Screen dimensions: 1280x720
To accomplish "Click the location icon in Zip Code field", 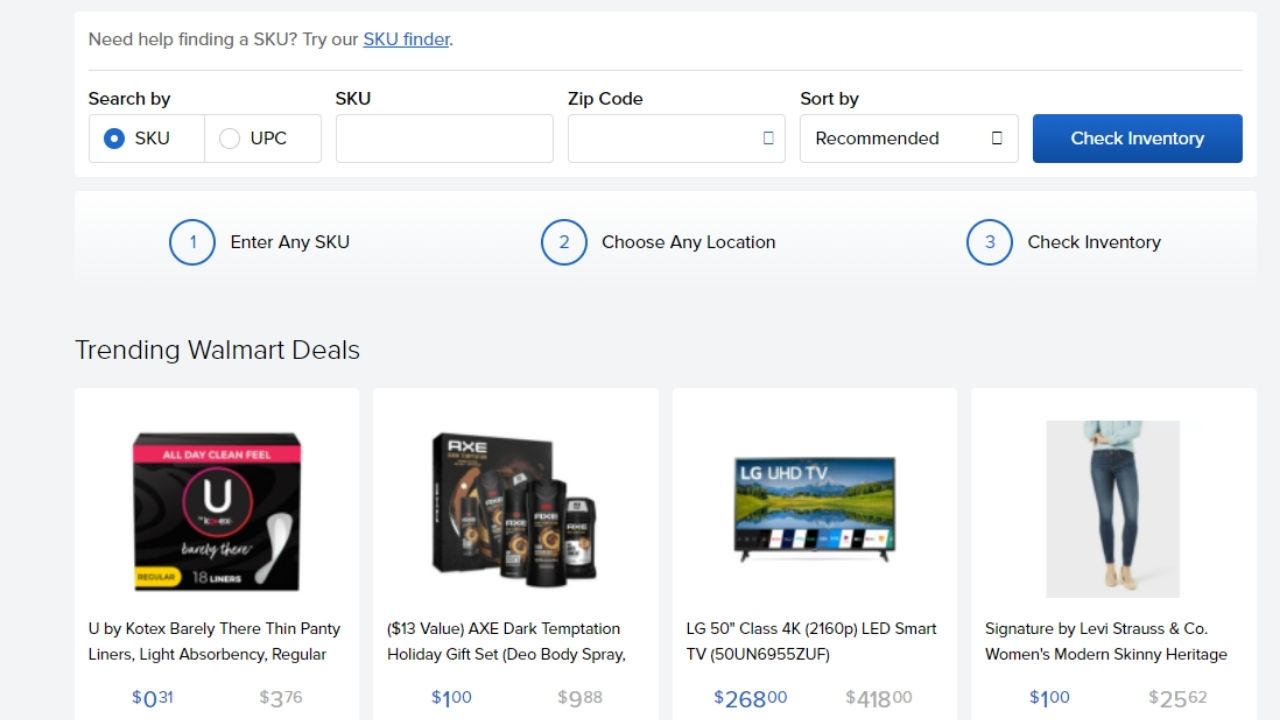I will click(768, 138).
